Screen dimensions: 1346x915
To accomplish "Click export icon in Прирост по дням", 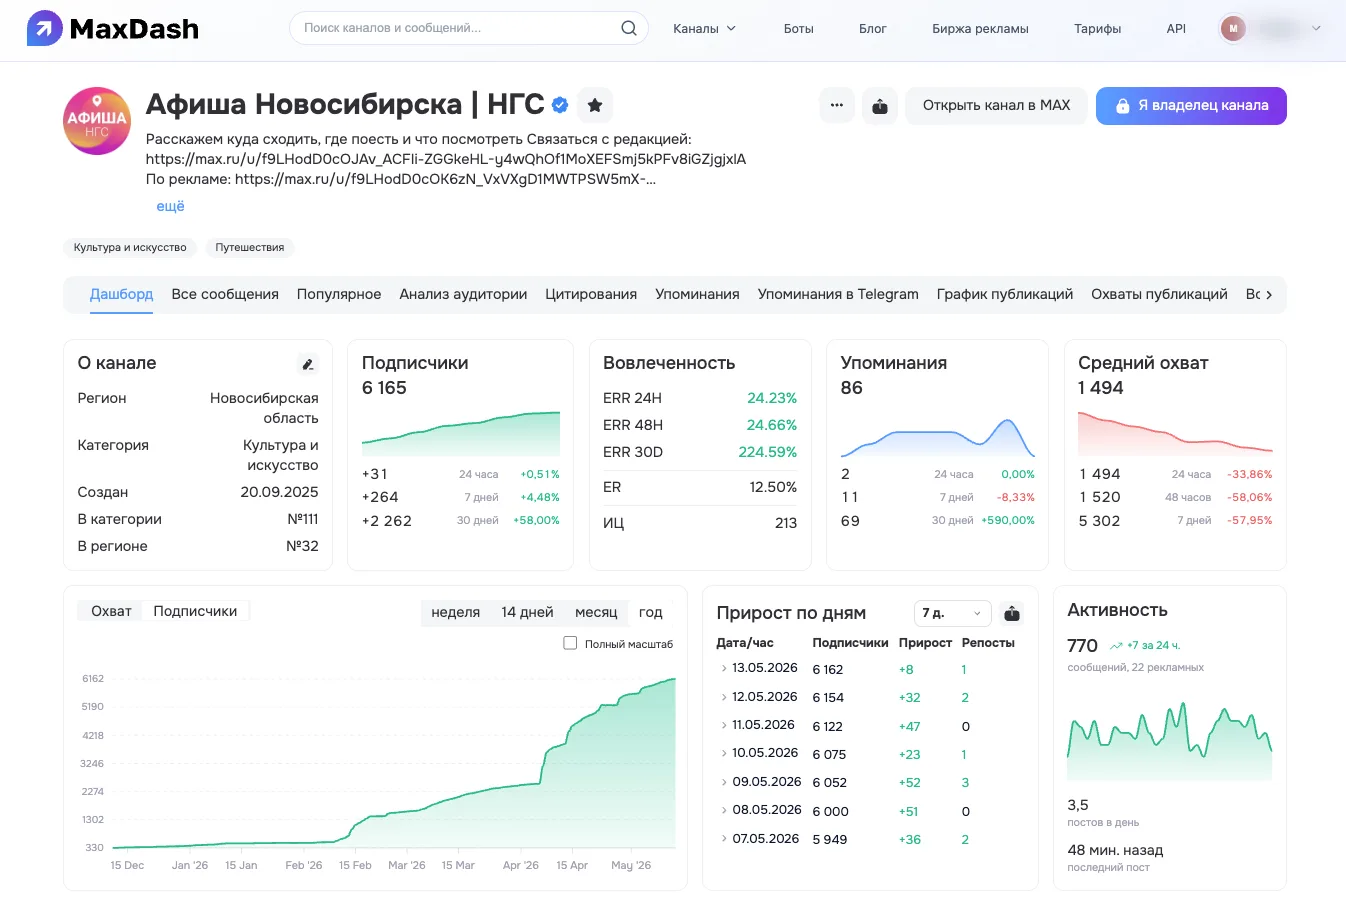I will (1012, 613).
